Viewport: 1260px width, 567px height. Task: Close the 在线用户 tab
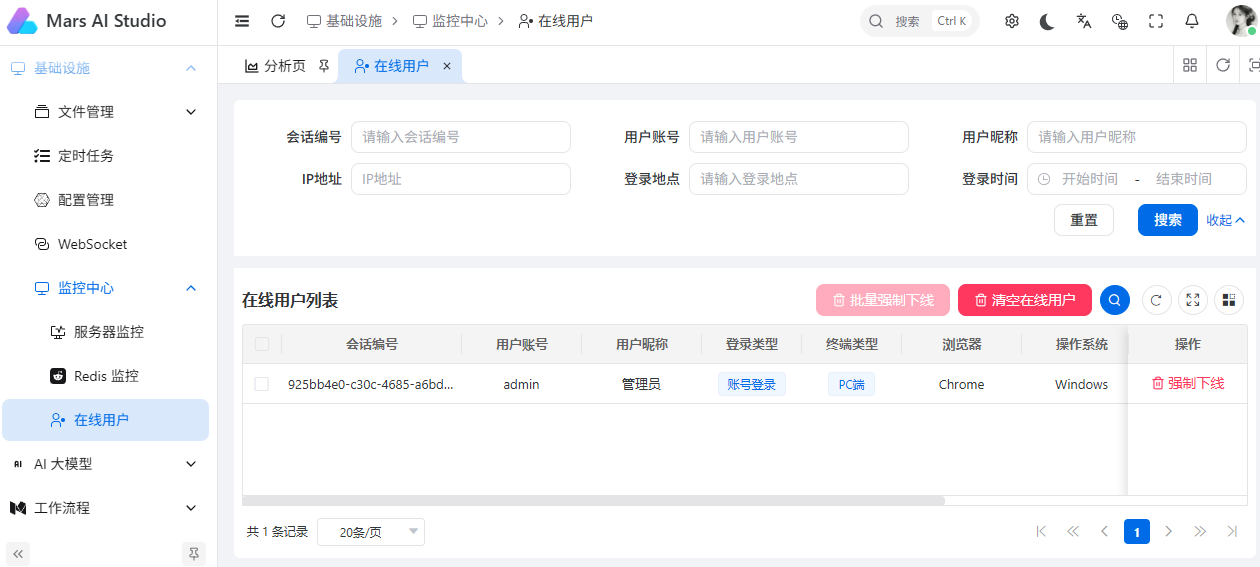coord(447,66)
